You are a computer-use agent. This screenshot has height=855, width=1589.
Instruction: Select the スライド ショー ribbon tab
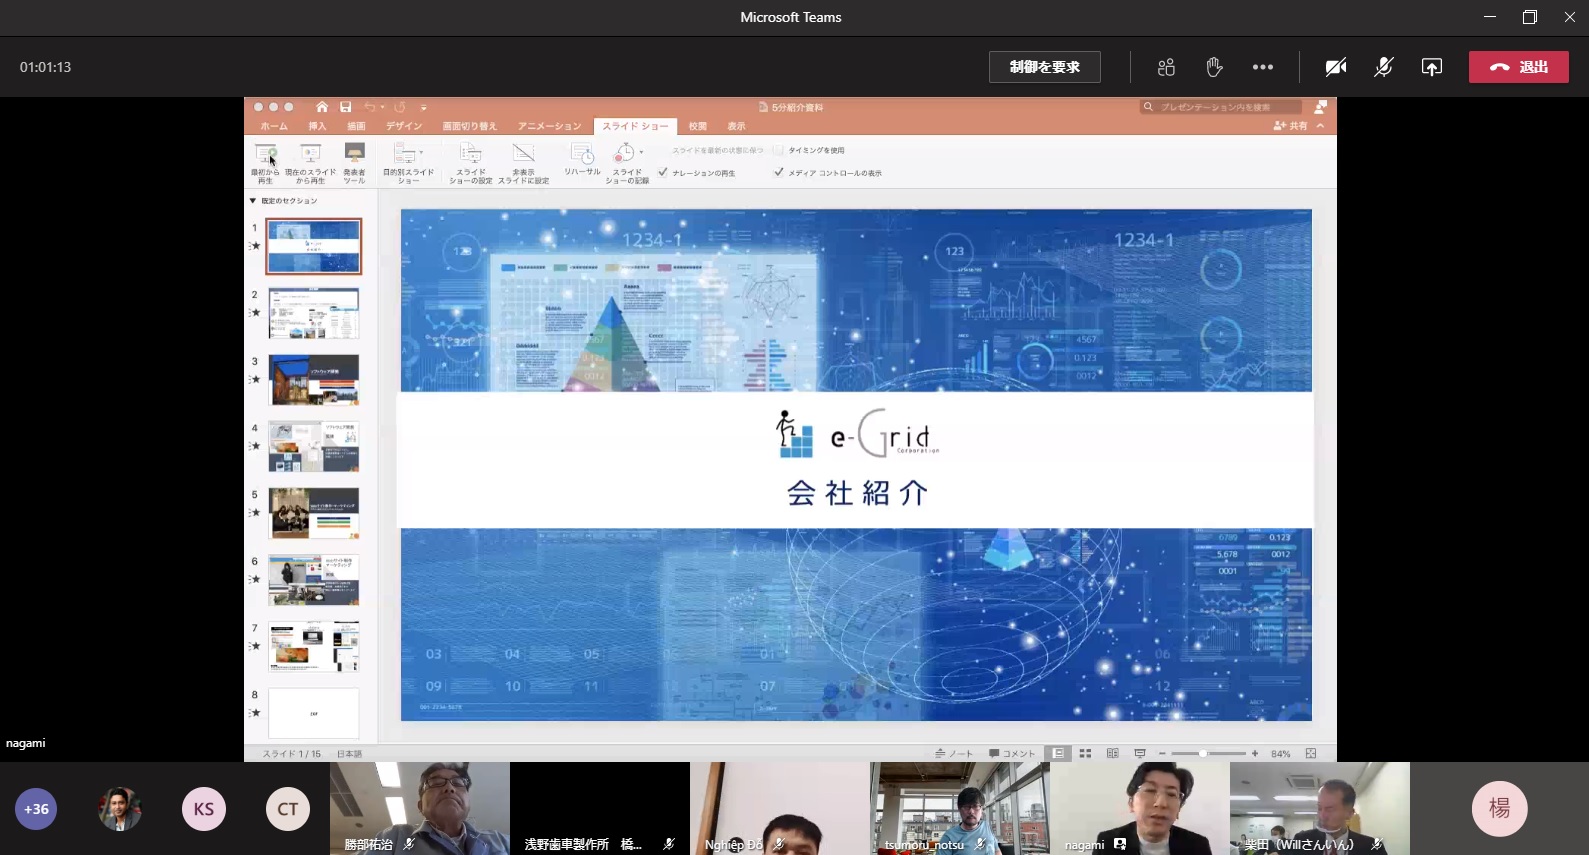(x=635, y=126)
